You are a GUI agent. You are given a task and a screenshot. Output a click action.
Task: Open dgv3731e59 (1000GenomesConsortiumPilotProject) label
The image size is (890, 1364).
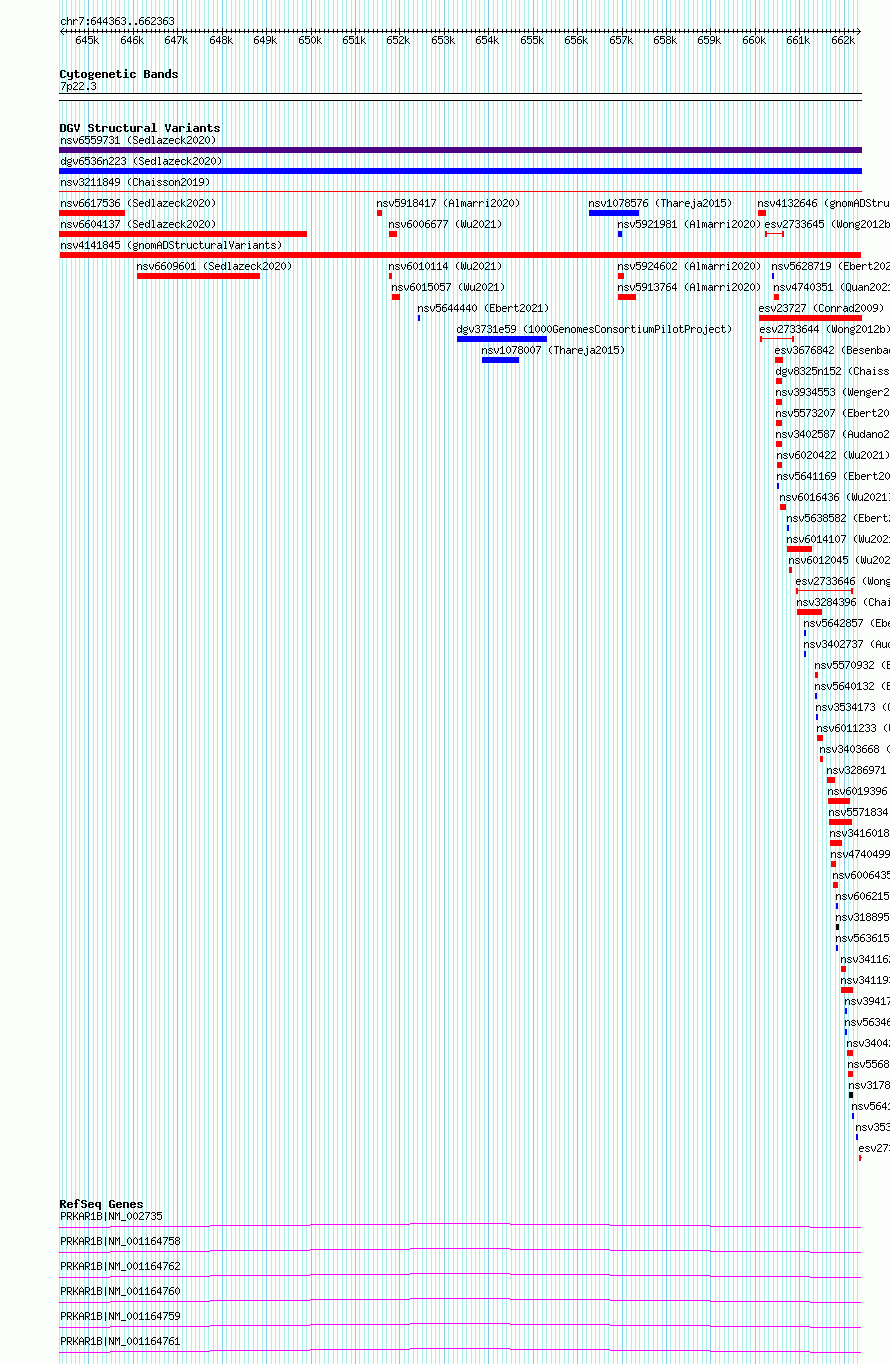(x=594, y=329)
